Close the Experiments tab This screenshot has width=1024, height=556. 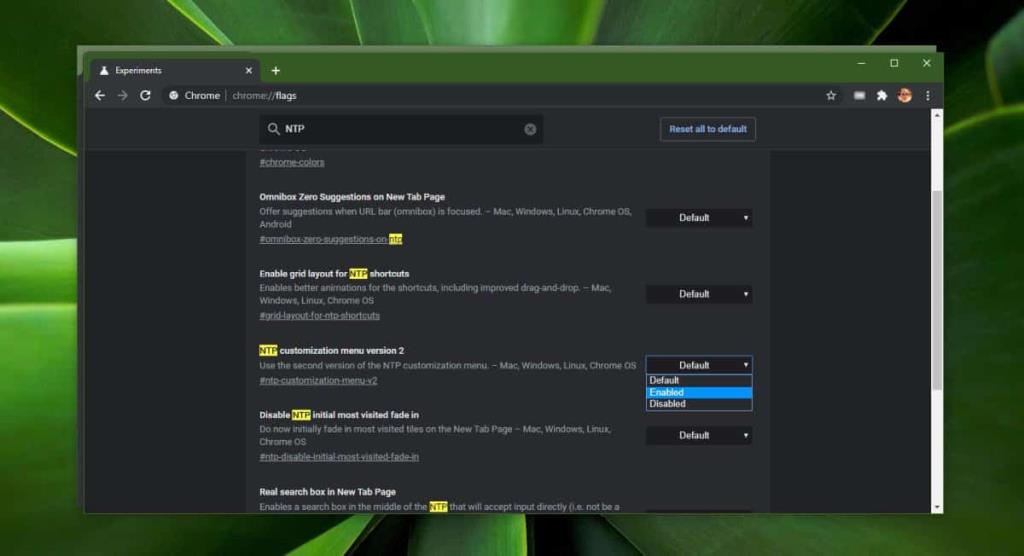pos(249,71)
